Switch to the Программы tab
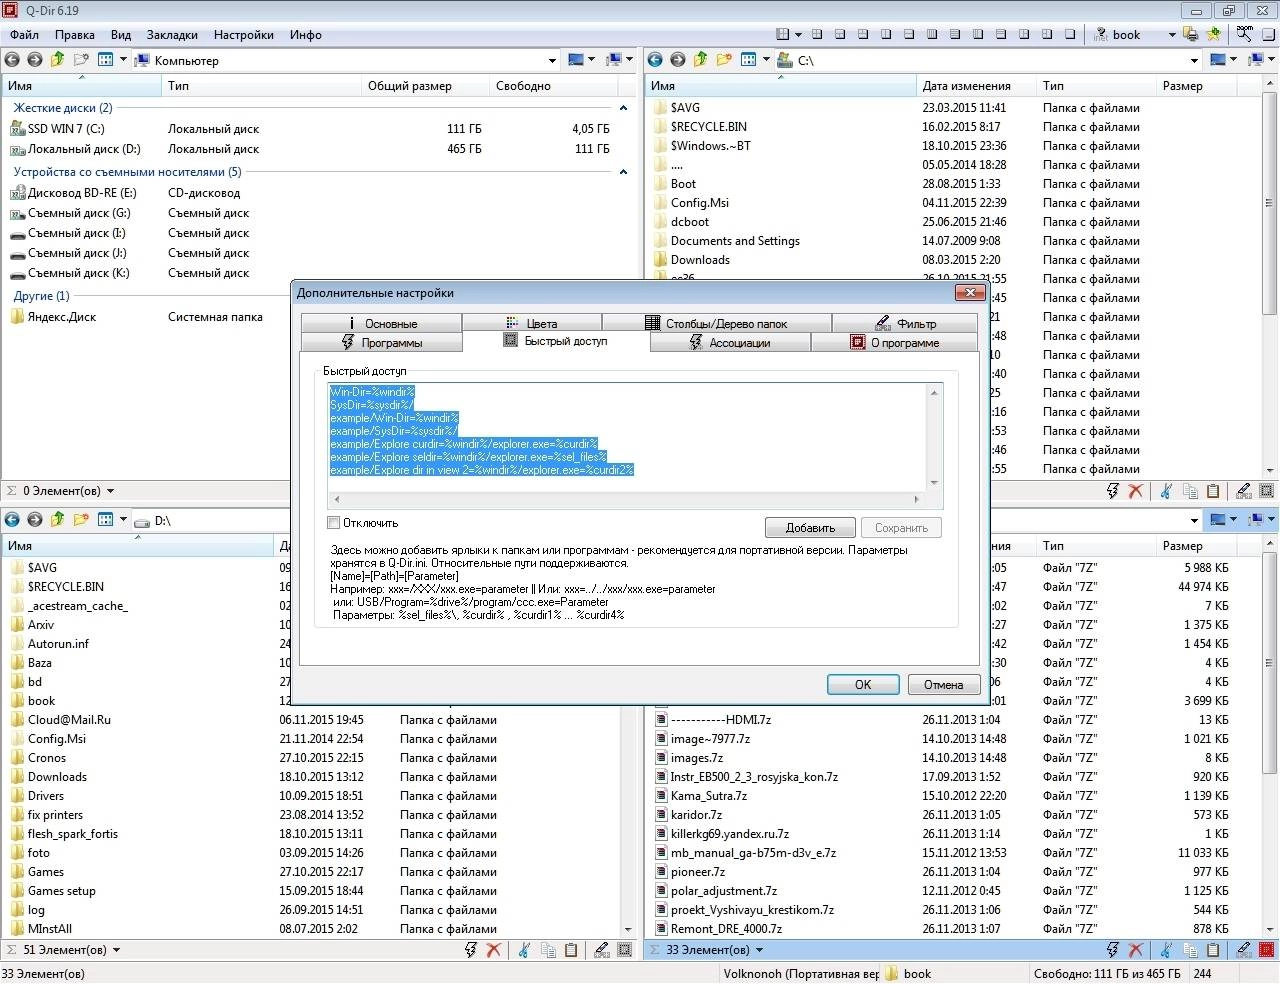Image resolution: width=1280 pixels, height=984 pixels. (382, 342)
